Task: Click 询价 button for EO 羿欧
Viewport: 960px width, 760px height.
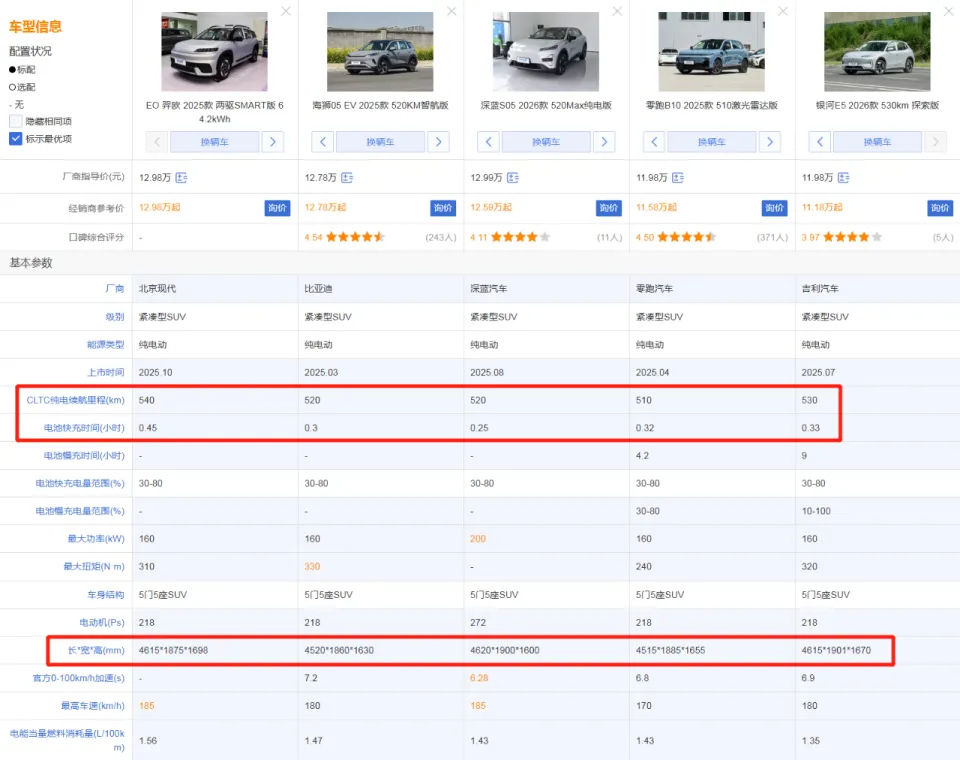Action: [277, 208]
